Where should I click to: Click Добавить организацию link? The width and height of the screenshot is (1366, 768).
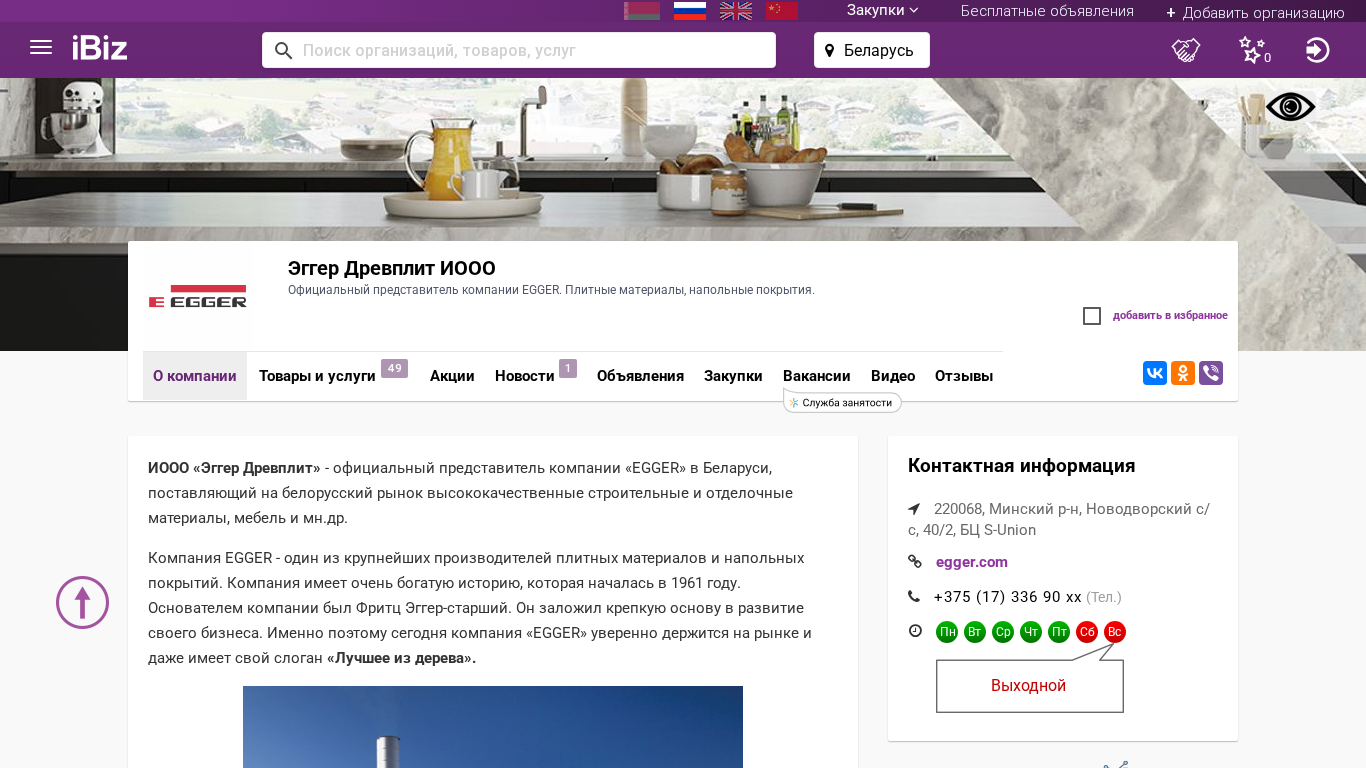pos(1255,12)
